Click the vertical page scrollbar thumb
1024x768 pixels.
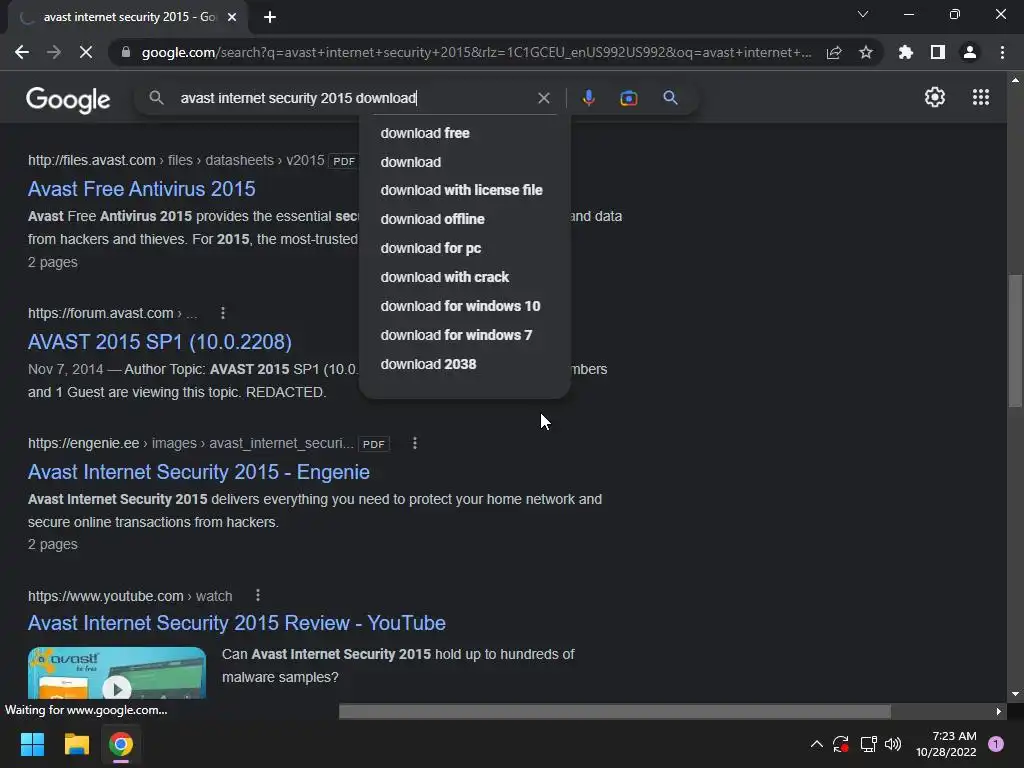pyautogui.click(x=1015, y=341)
